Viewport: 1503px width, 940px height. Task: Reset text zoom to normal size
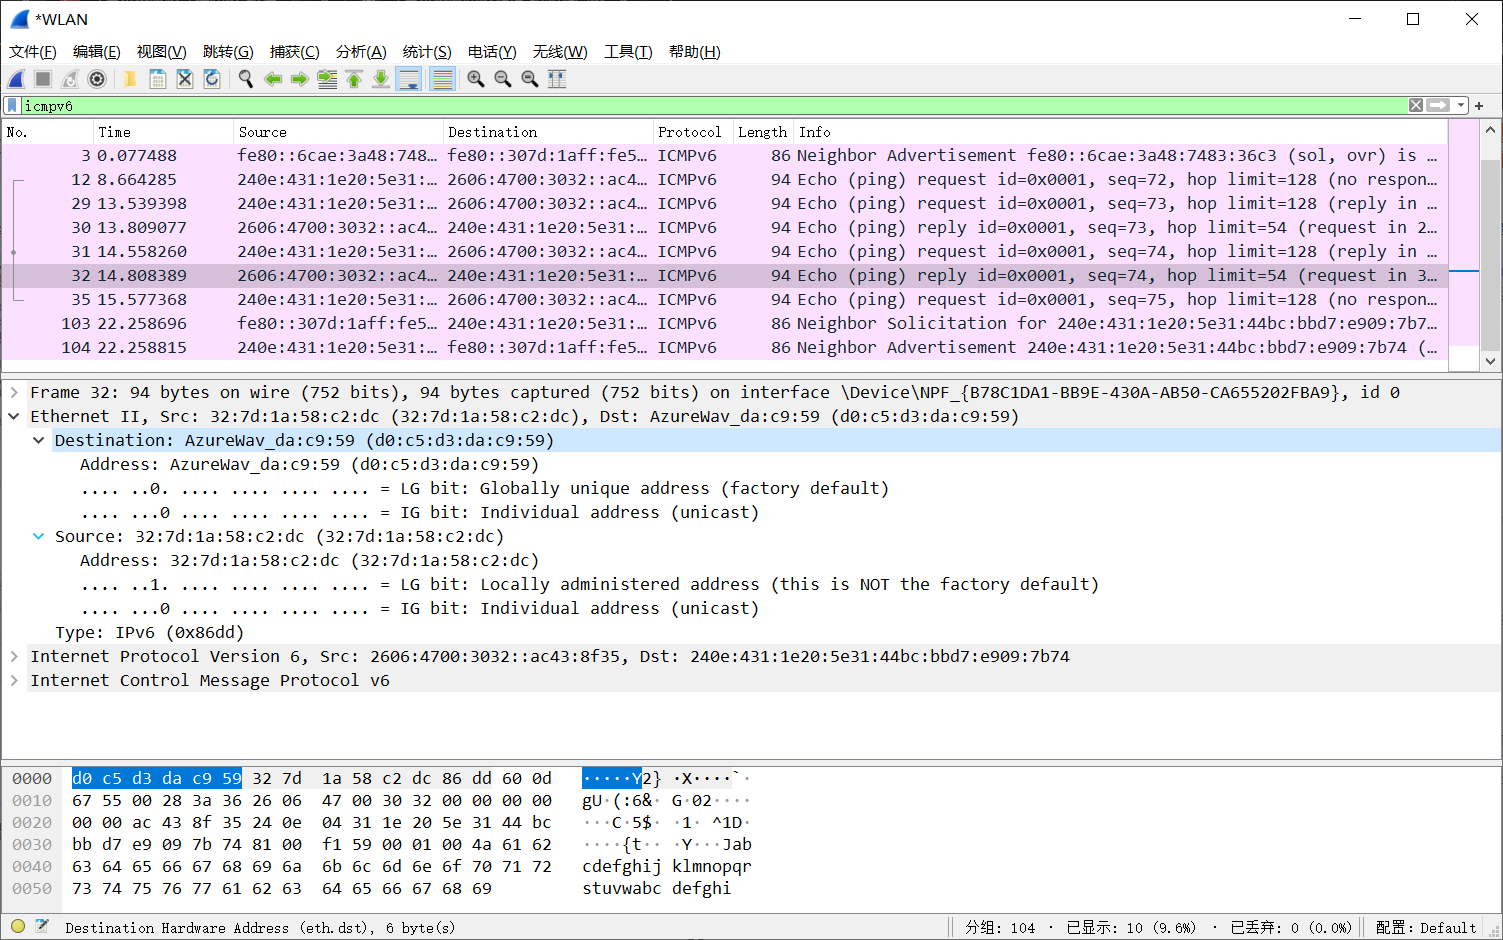tap(530, 79)
